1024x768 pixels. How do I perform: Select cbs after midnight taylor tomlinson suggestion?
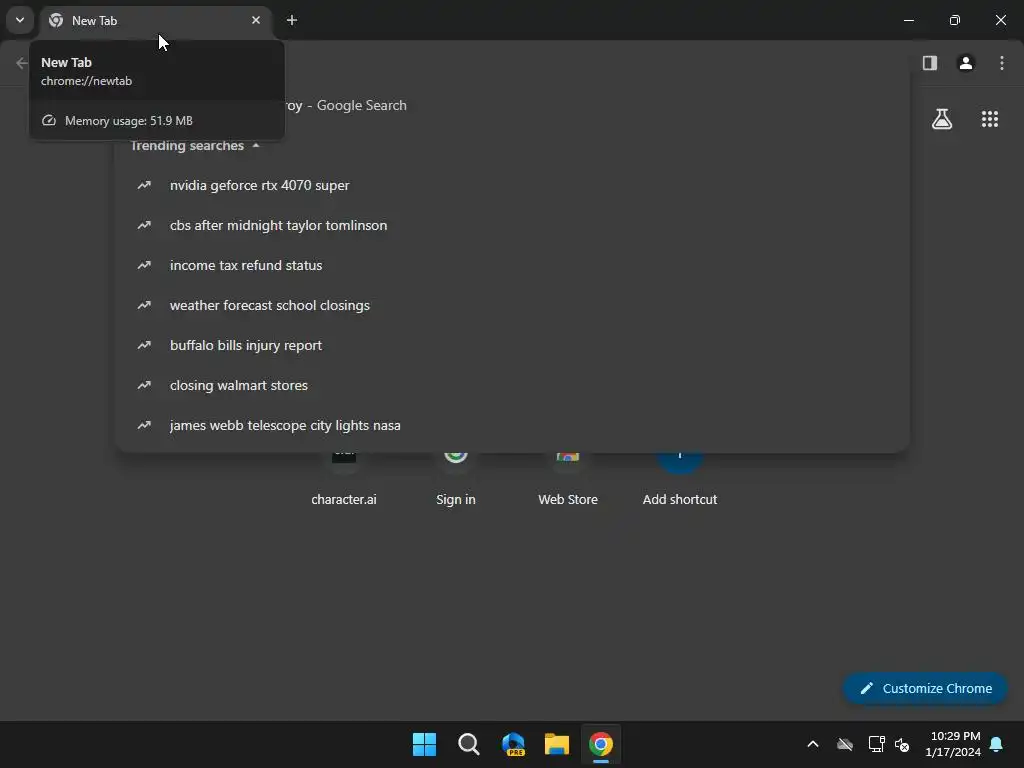pyautogui.click(x=512, y=225)
